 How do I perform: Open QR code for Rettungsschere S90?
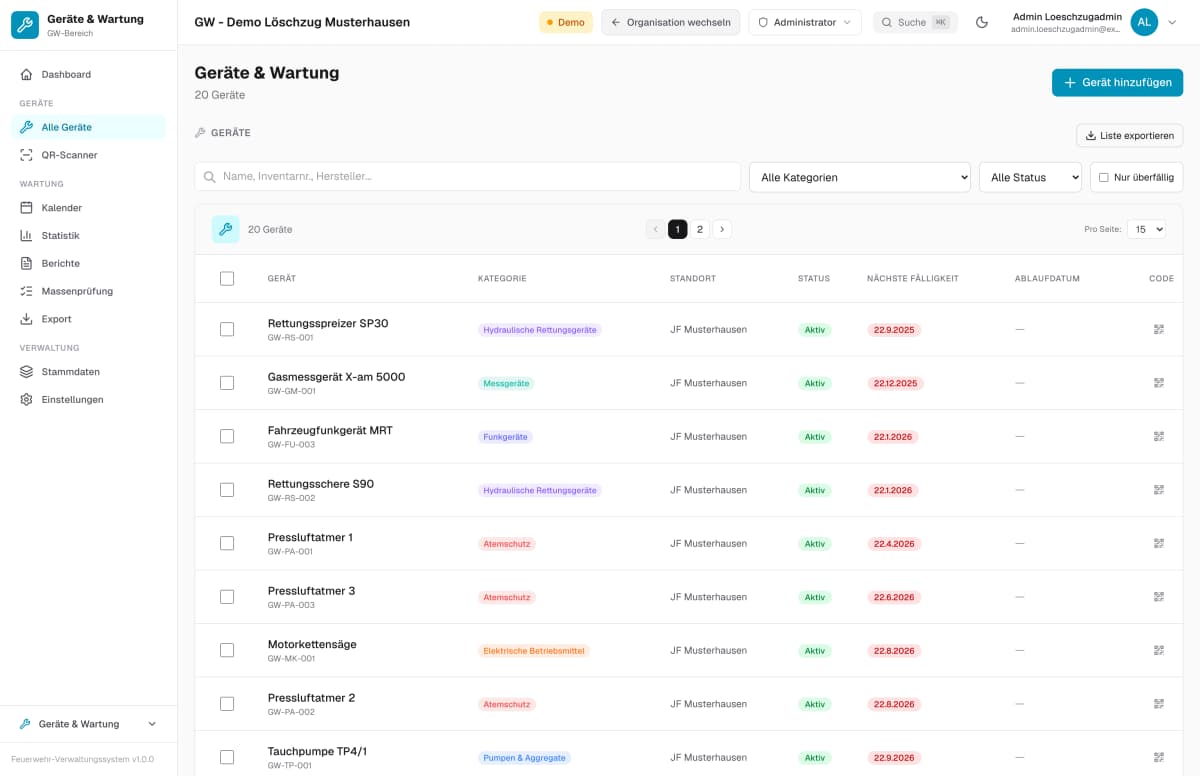[1159, 490]
